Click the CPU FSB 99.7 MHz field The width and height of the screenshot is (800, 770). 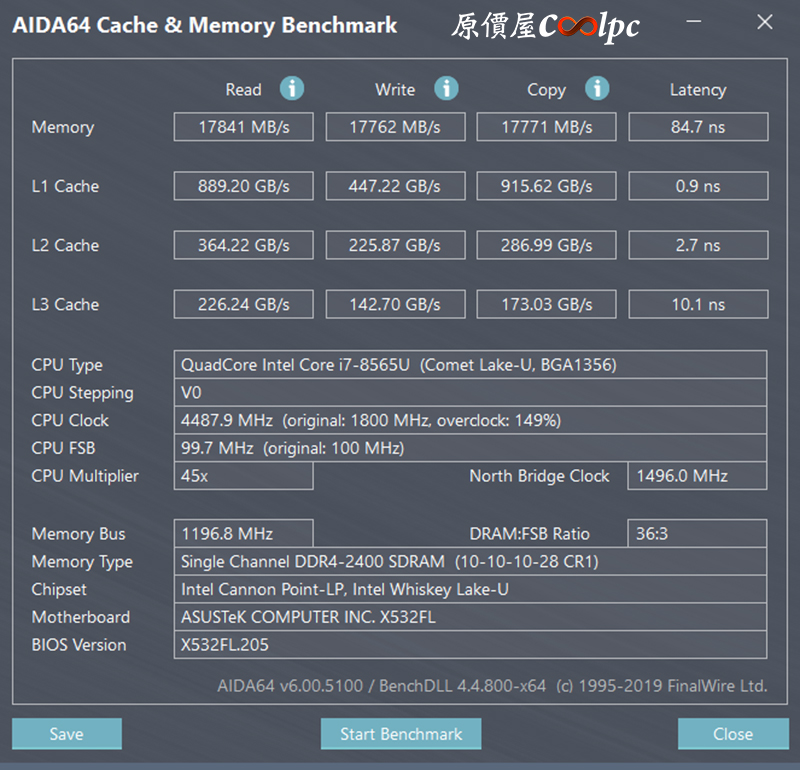[x=470, y=448]
